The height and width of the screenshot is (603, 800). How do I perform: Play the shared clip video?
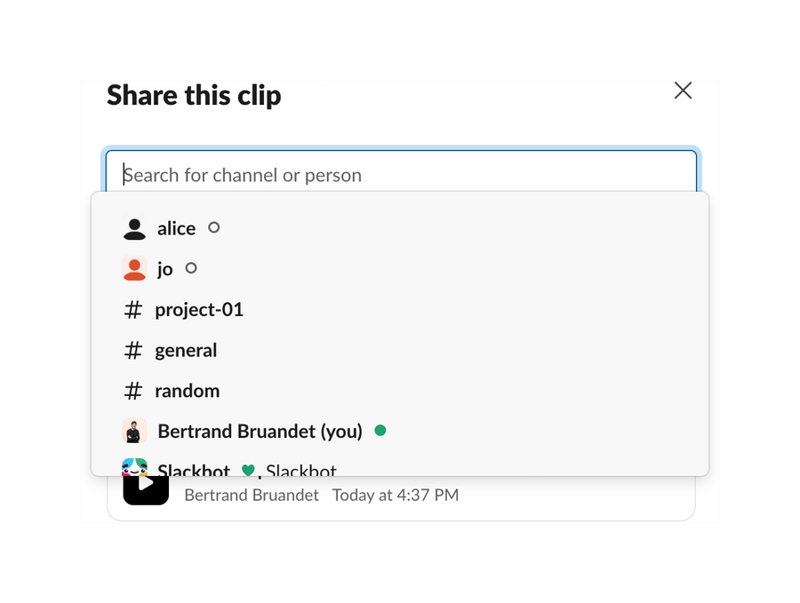click(x=146, y=487)
